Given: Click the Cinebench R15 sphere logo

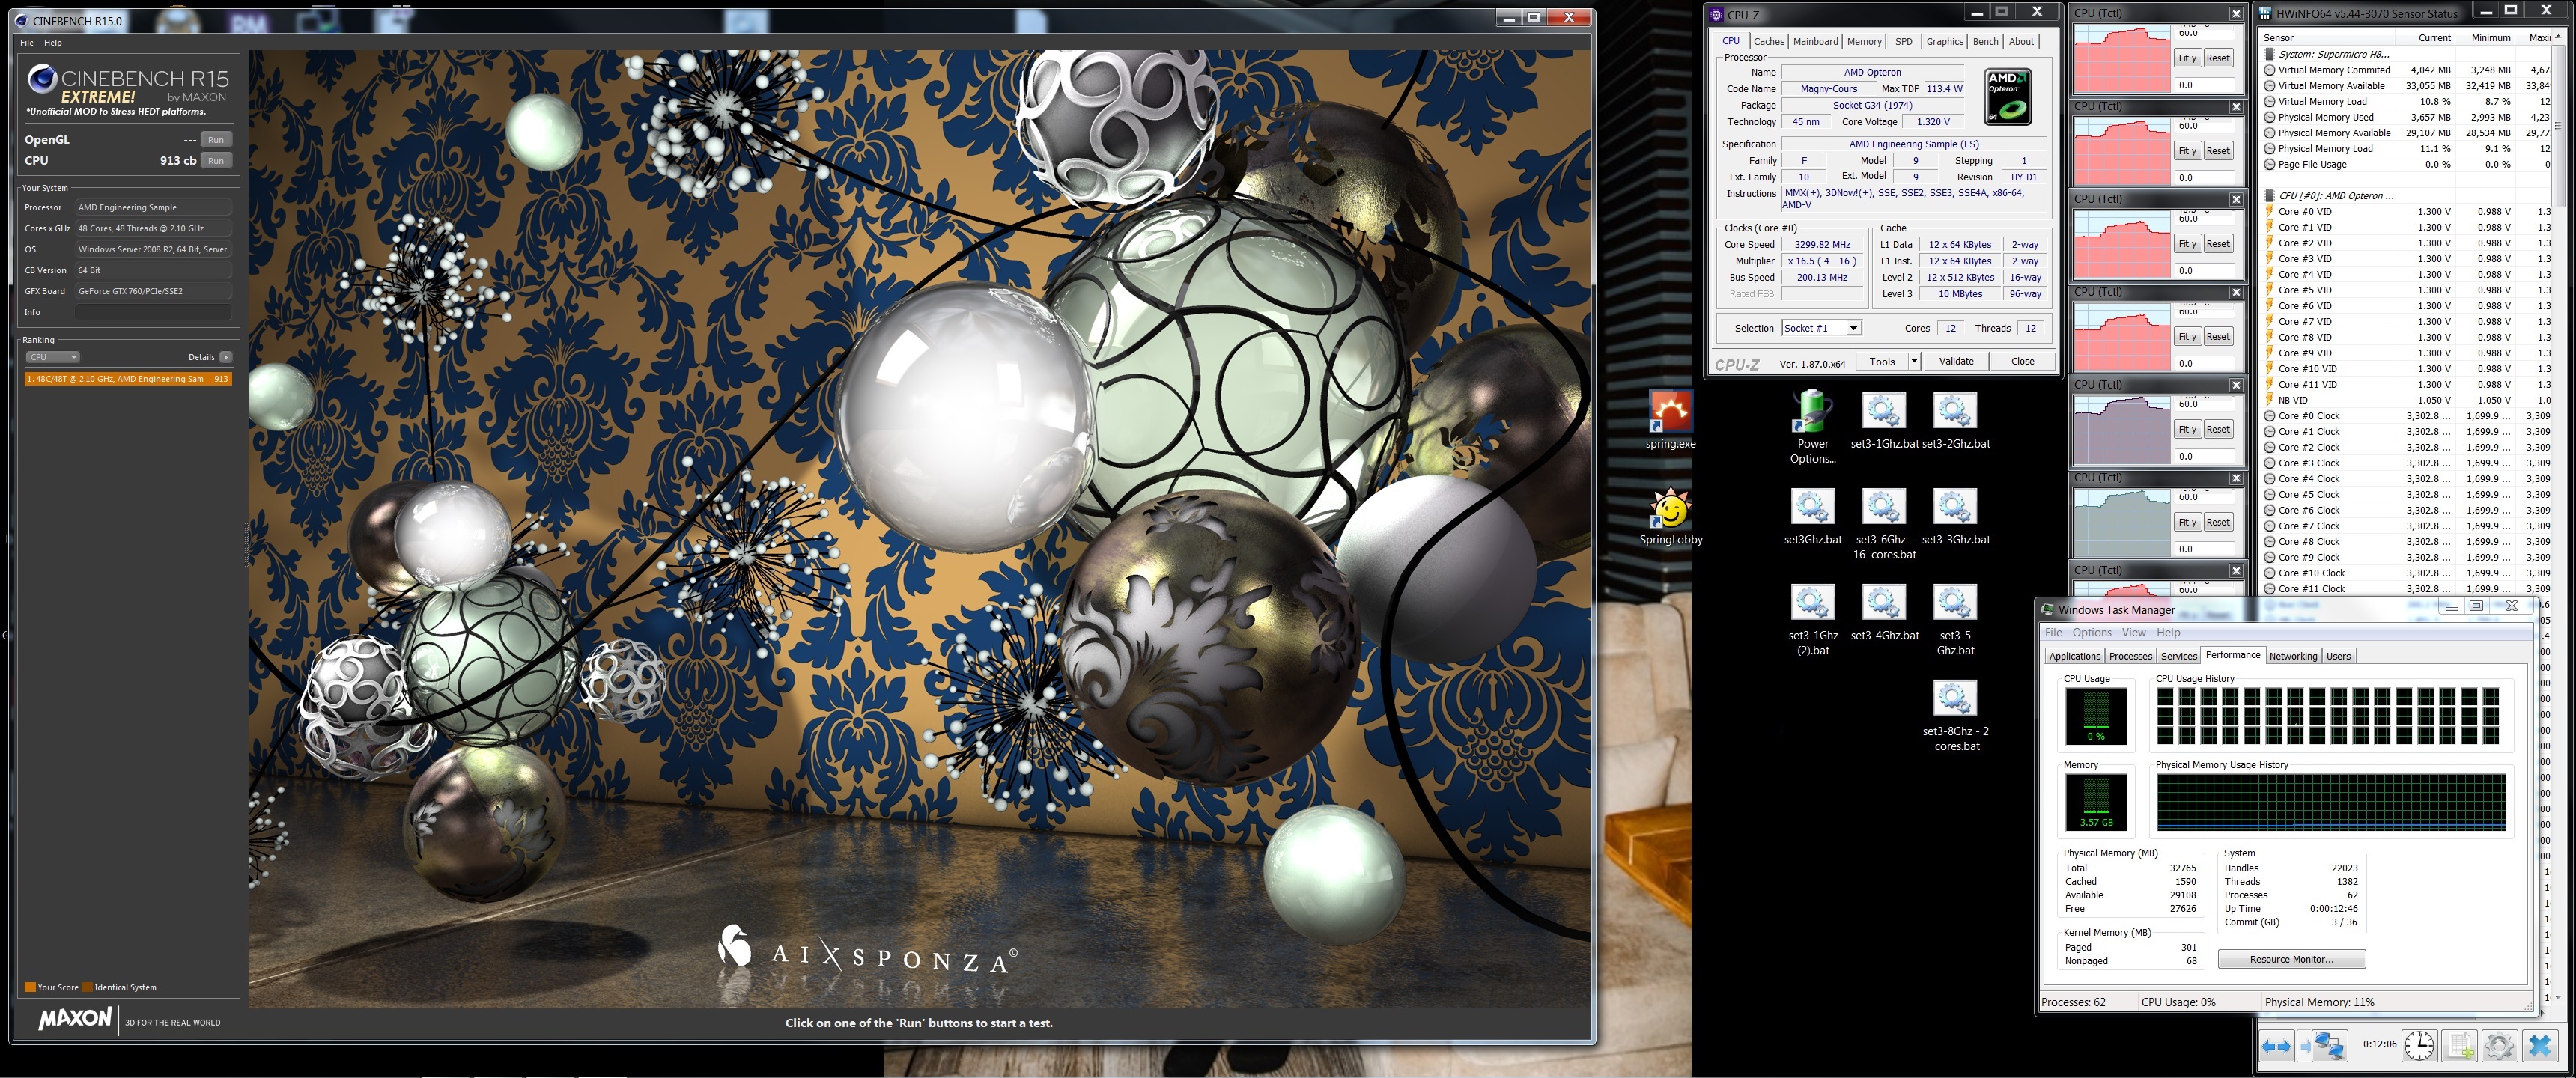Looking at the screenshot, I should tap(42, 78).
